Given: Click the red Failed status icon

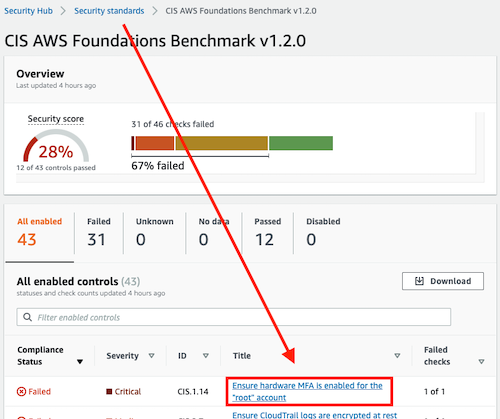Looking at the screenshot, I should coord(21,392).
